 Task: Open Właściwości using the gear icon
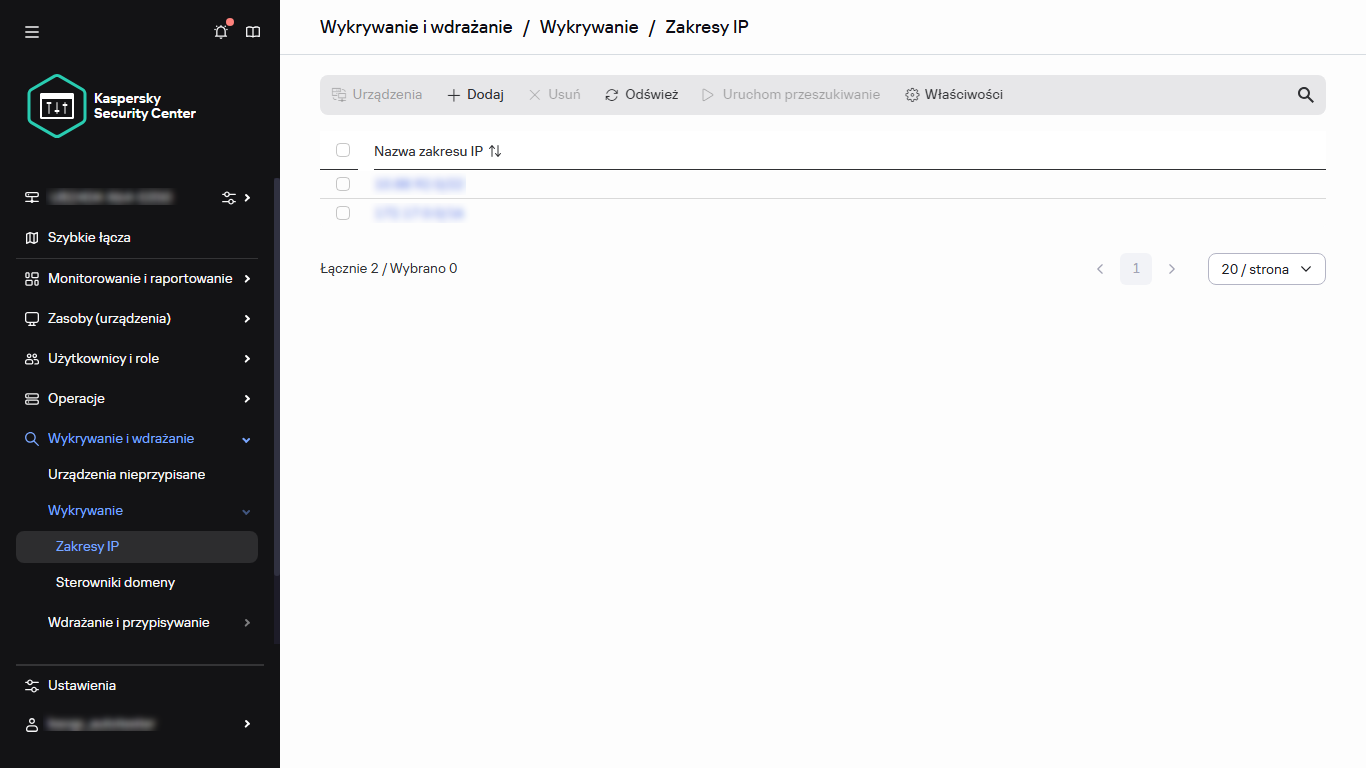[912, 94]
